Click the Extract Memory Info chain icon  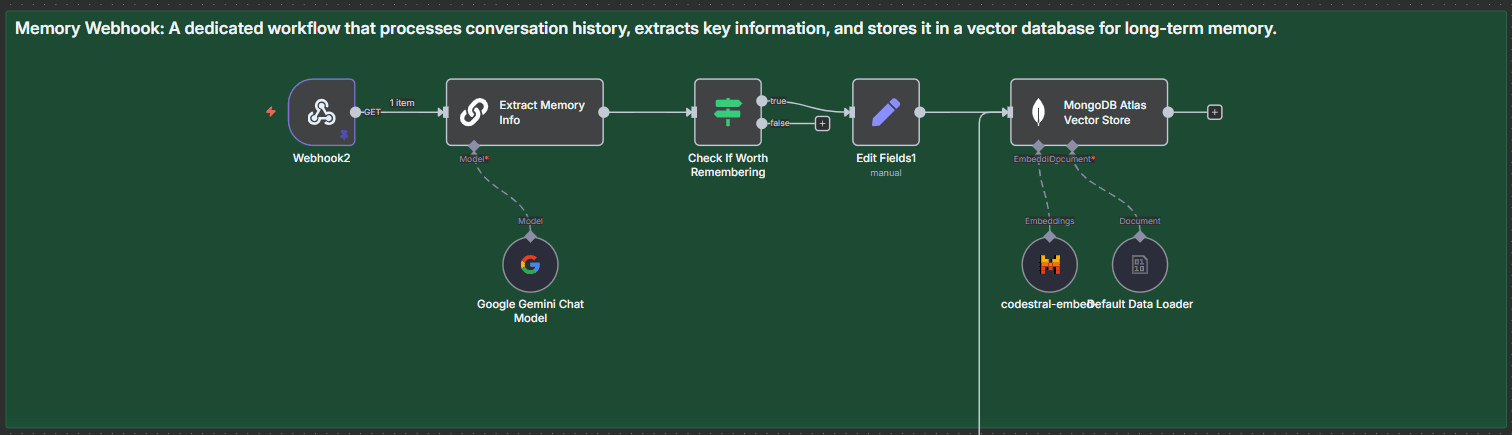coord(473,113)
